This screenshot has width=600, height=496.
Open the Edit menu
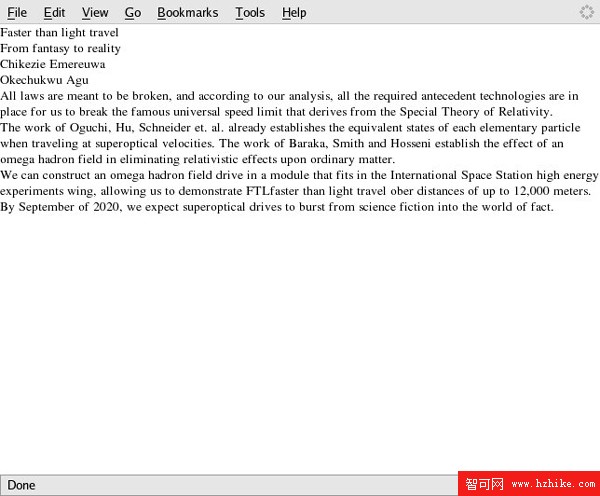tap(54, 12)
